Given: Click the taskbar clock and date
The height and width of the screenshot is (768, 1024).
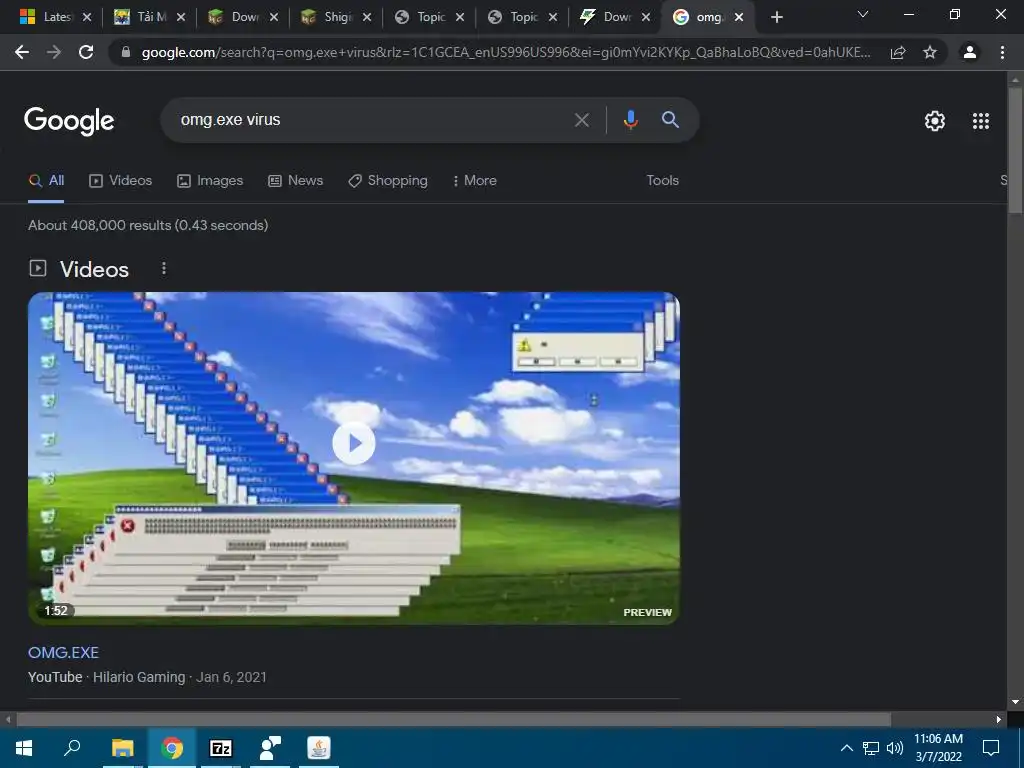Looking at the screenshot, I should pos(938,748).
